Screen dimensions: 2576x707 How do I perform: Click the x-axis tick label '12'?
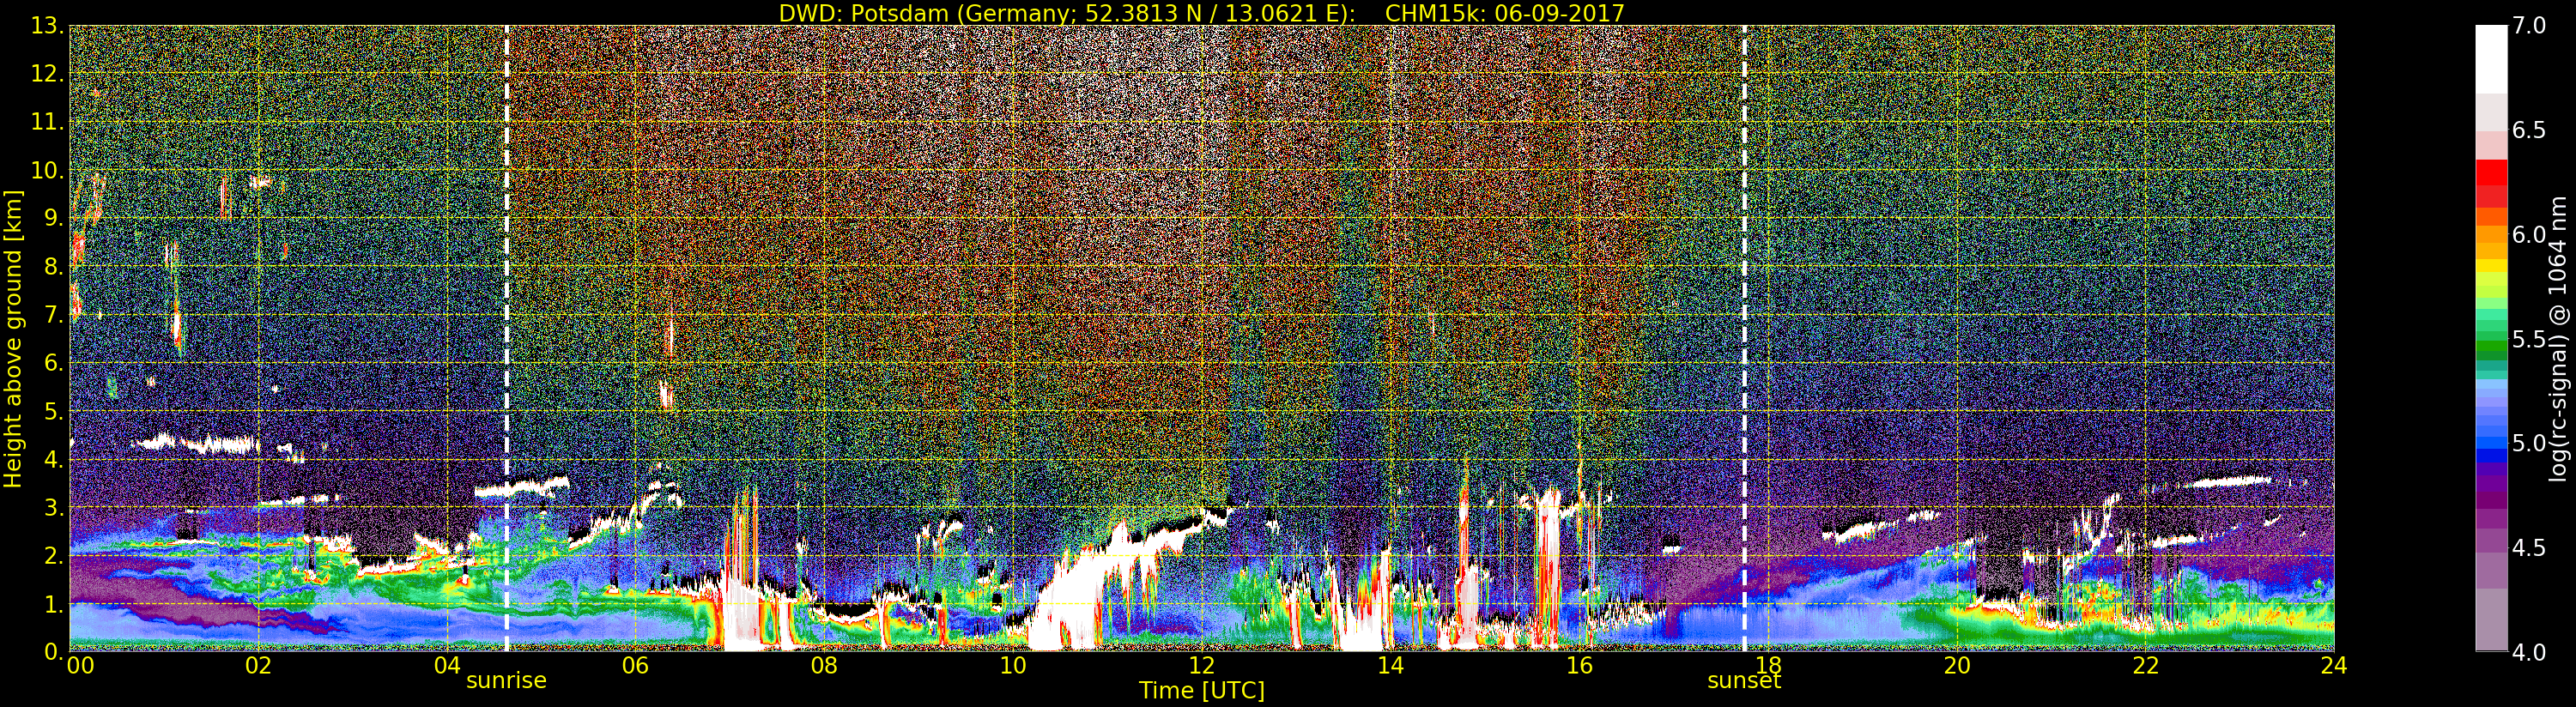[x=1202, y=666]
